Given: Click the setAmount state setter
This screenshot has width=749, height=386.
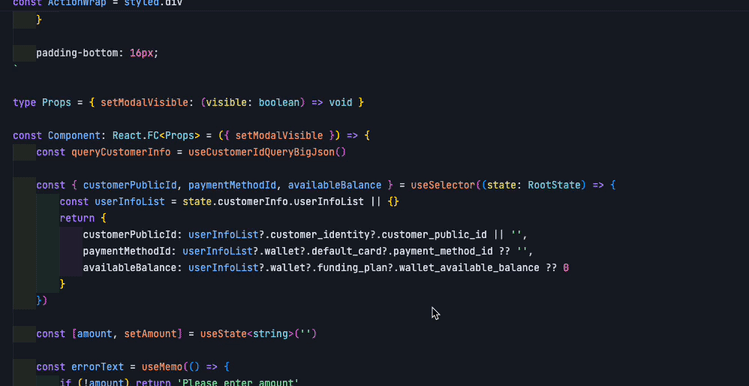Looking at the screenshot, I should click(150, 334).
